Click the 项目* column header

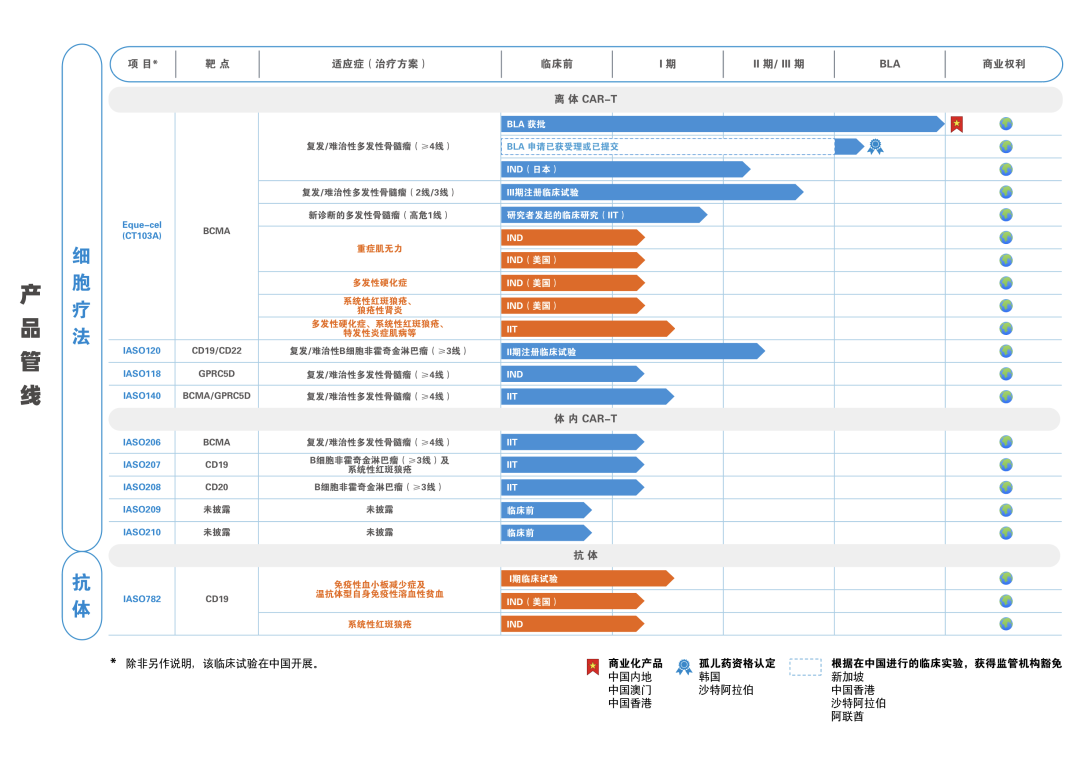[x=143, y=64]
